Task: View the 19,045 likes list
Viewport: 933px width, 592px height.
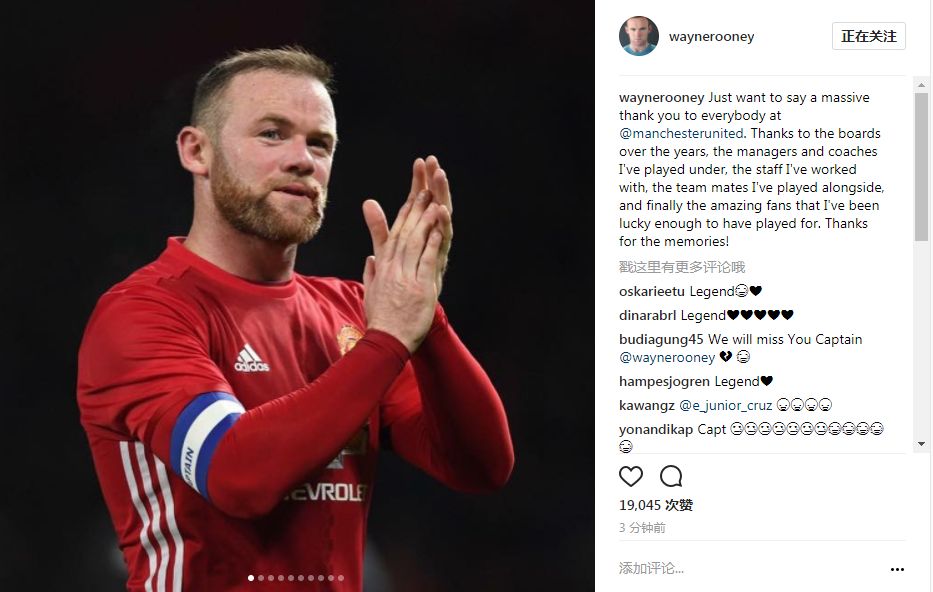Action: (656, 505)
